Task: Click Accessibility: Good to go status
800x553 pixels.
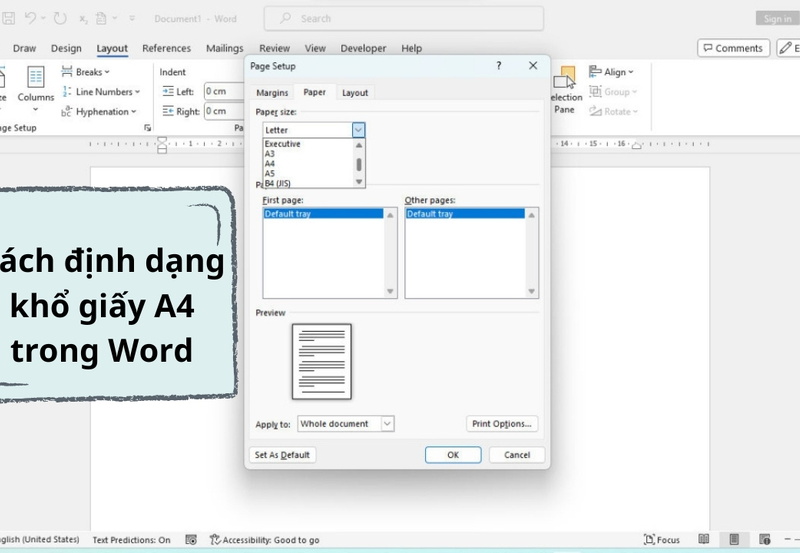Action: (265, 540)
